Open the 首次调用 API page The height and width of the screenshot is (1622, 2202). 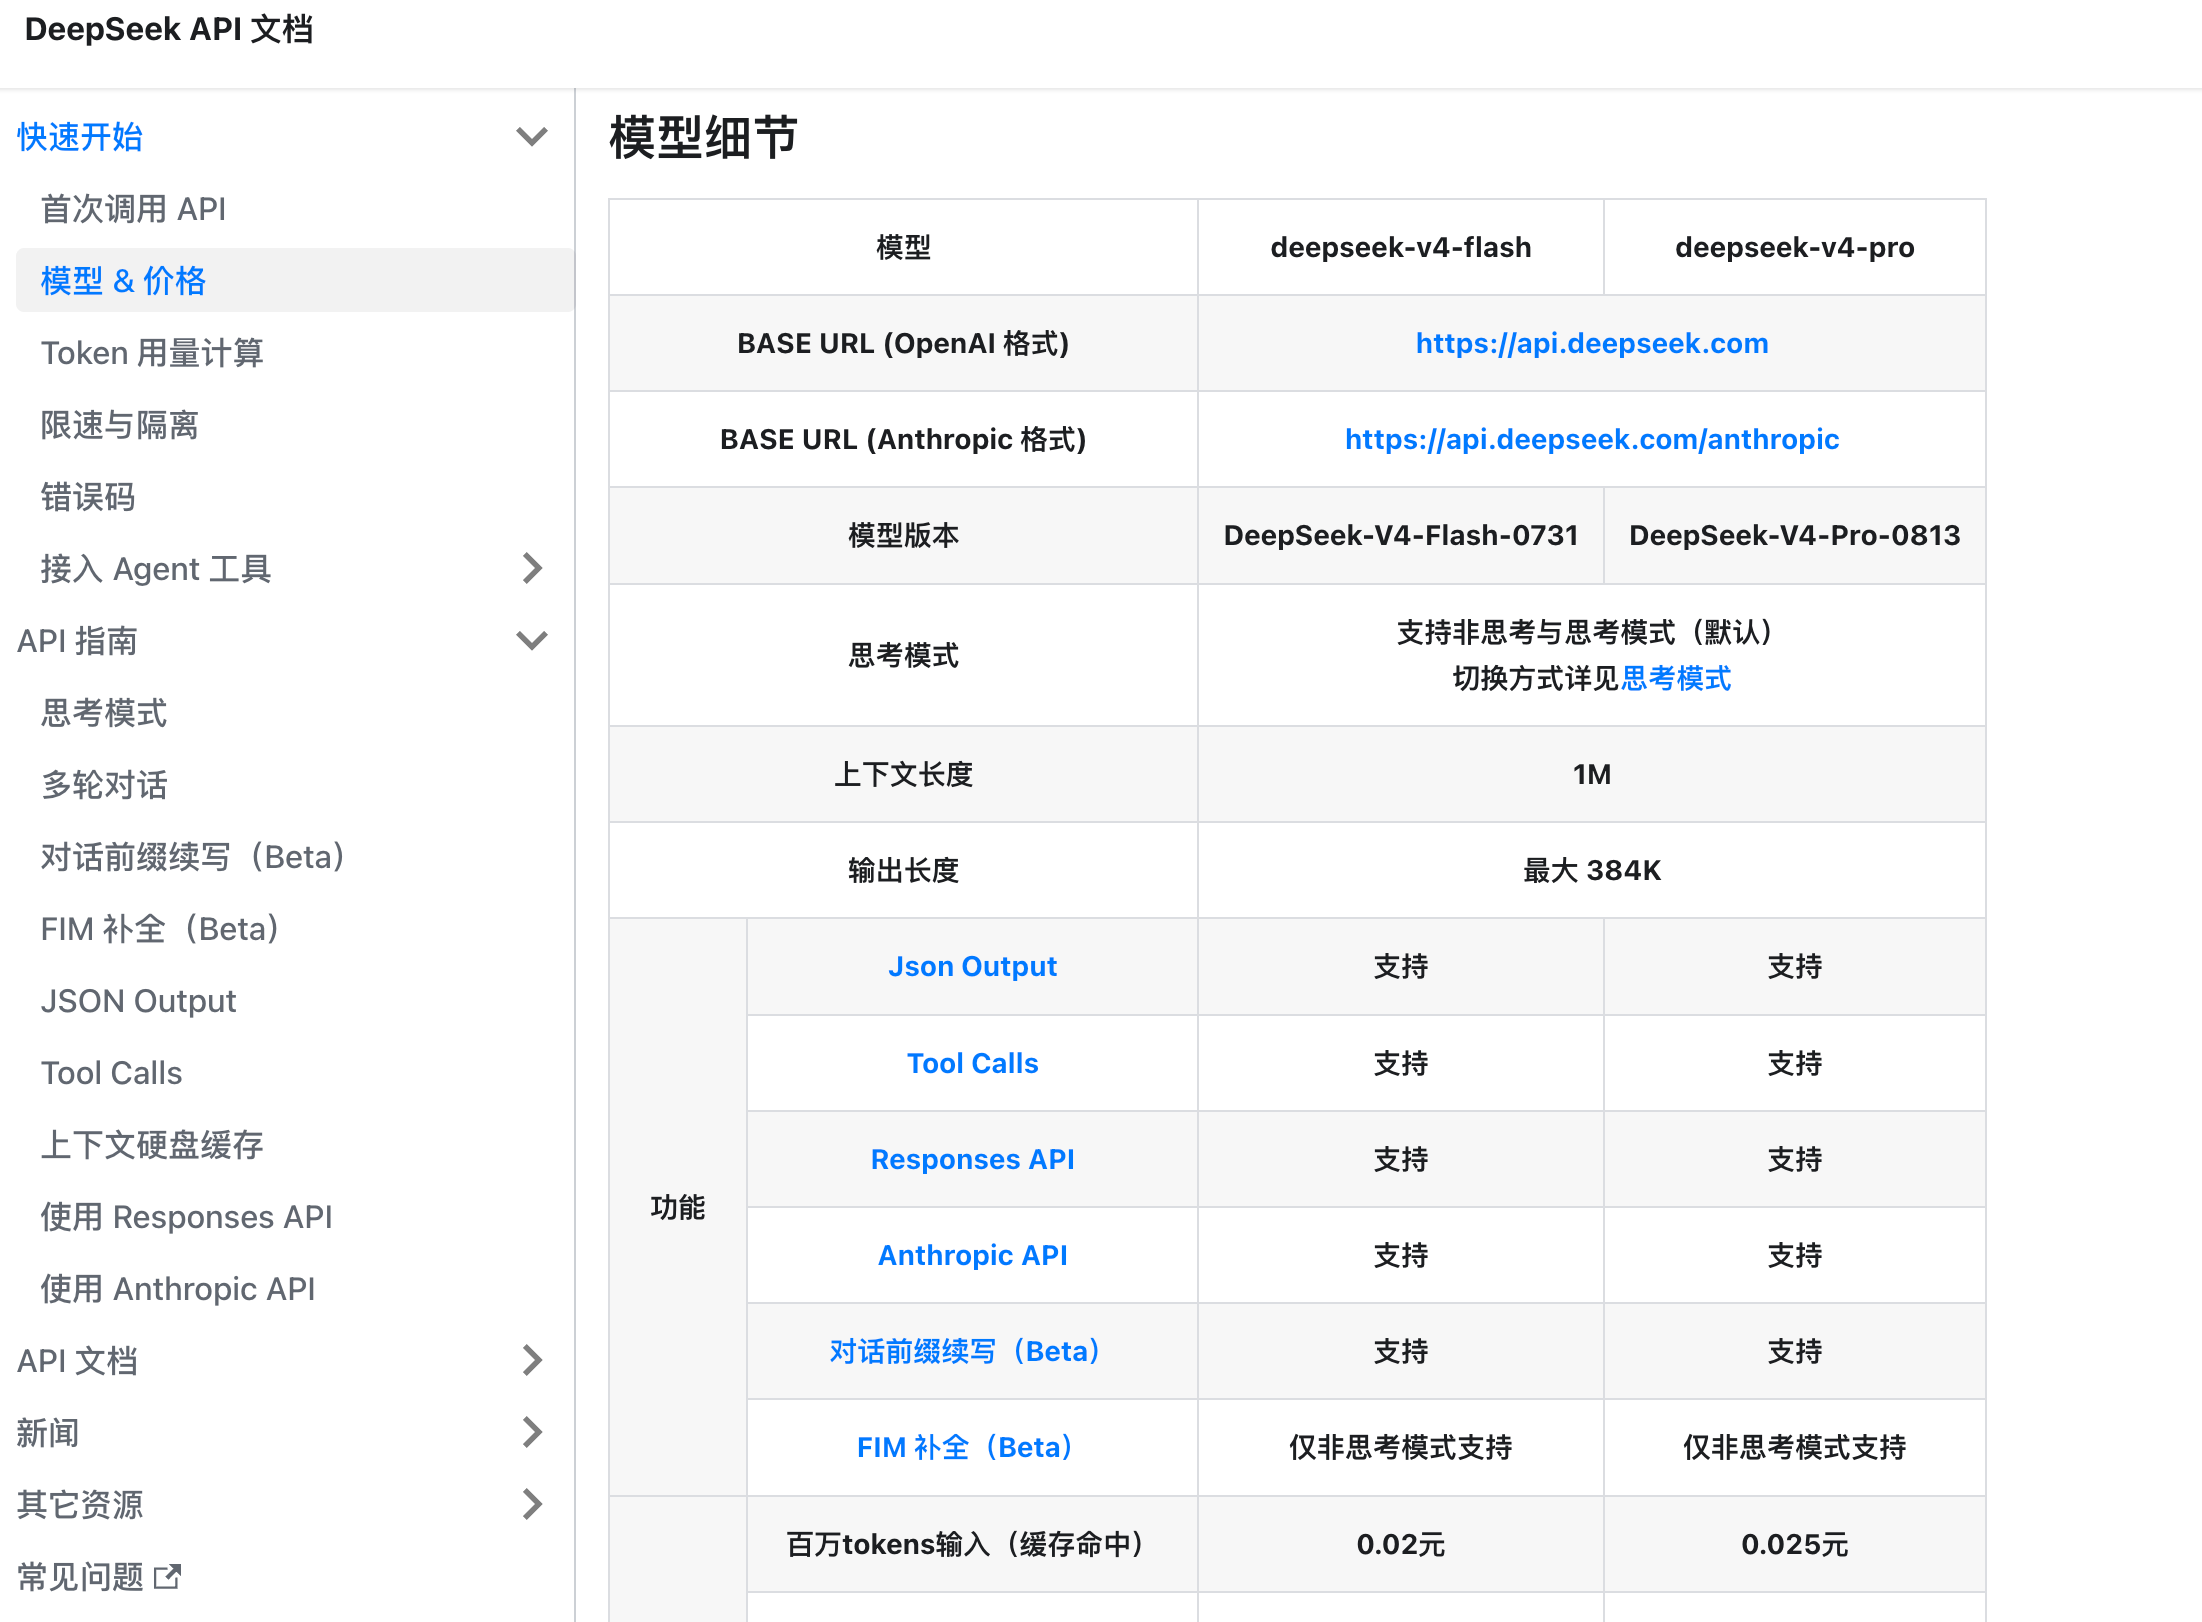pos(133,209)
